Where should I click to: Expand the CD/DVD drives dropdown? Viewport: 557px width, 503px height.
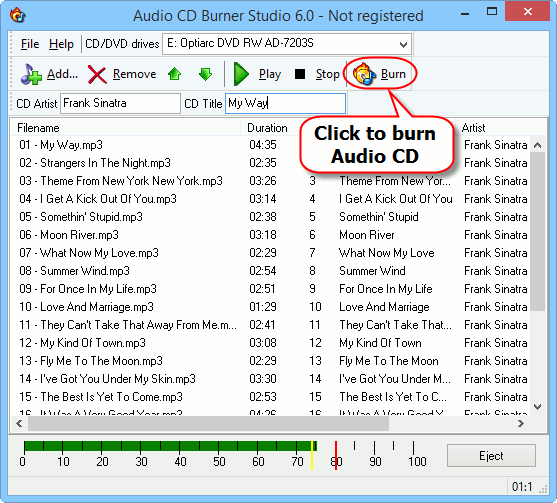[403, 44]
